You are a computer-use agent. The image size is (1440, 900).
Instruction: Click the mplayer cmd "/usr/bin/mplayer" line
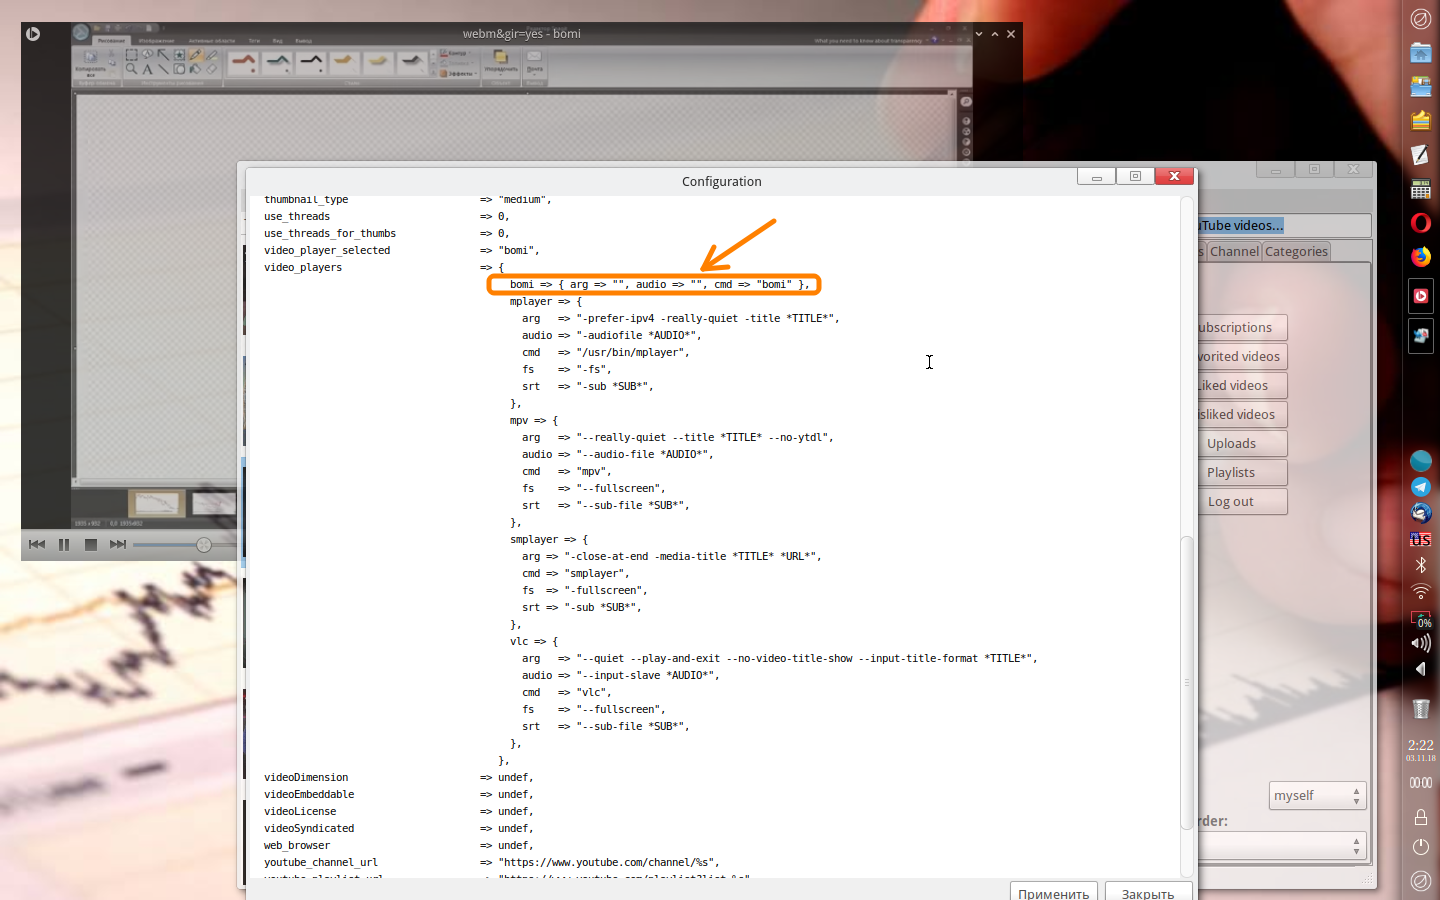(x=605, y=353)
